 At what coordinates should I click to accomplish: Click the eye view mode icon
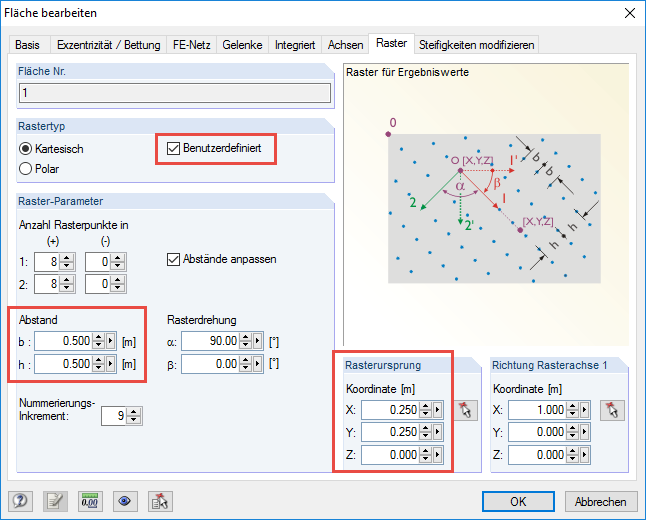tap(125, 501)
